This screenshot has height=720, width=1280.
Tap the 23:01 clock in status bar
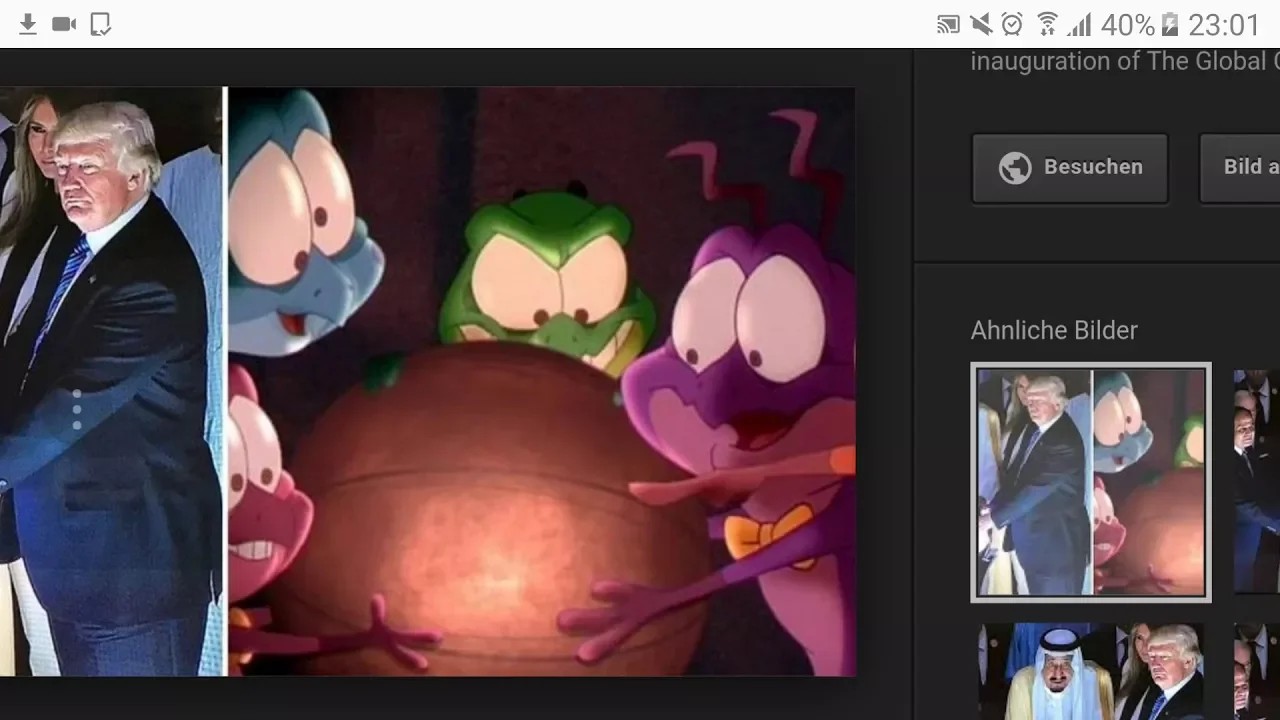(1224, 24)
